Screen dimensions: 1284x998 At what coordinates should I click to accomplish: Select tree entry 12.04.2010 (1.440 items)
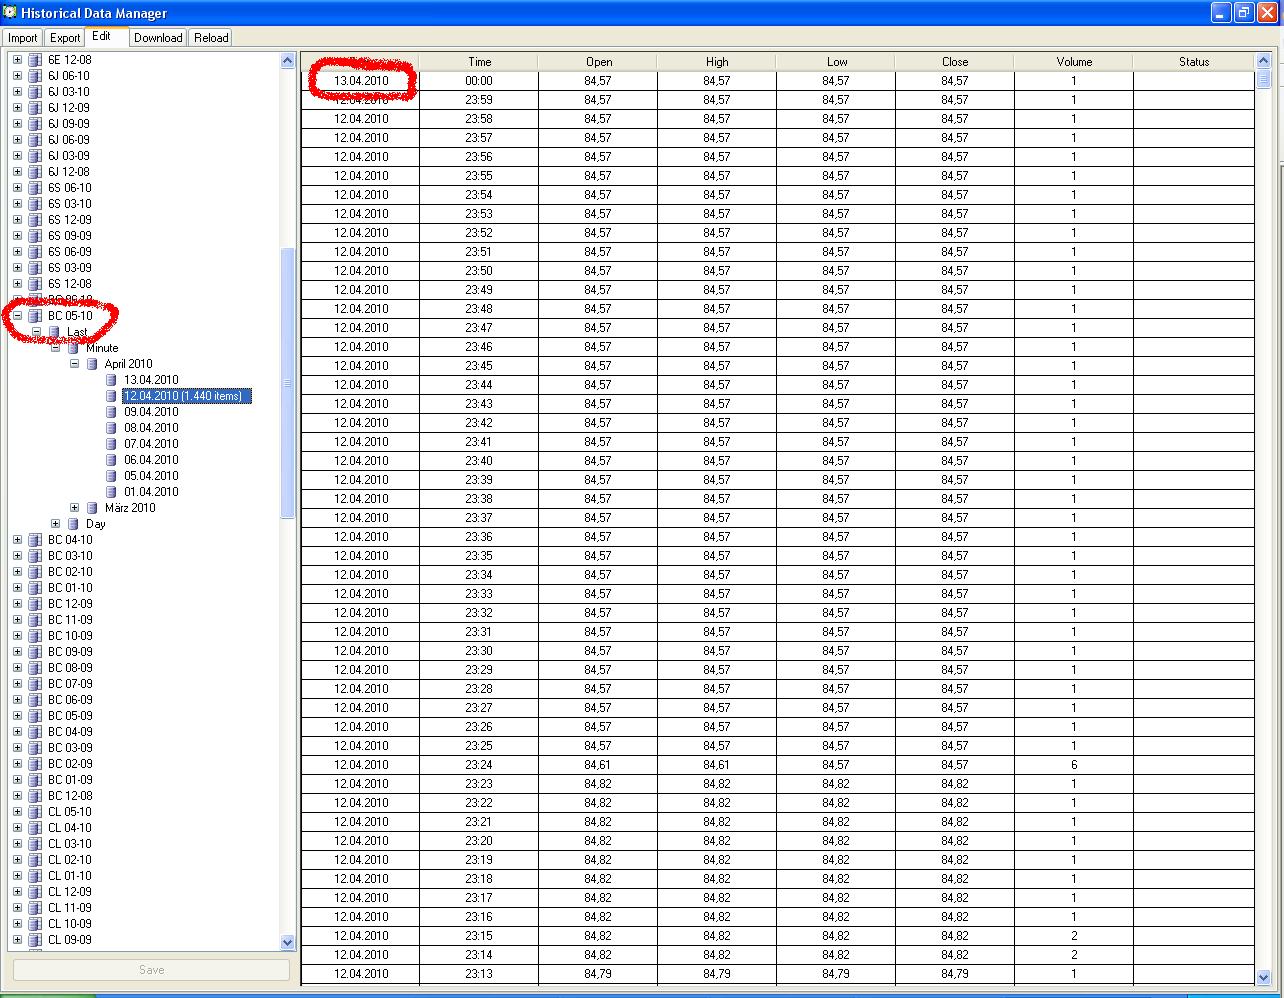(x=187, y=396)
